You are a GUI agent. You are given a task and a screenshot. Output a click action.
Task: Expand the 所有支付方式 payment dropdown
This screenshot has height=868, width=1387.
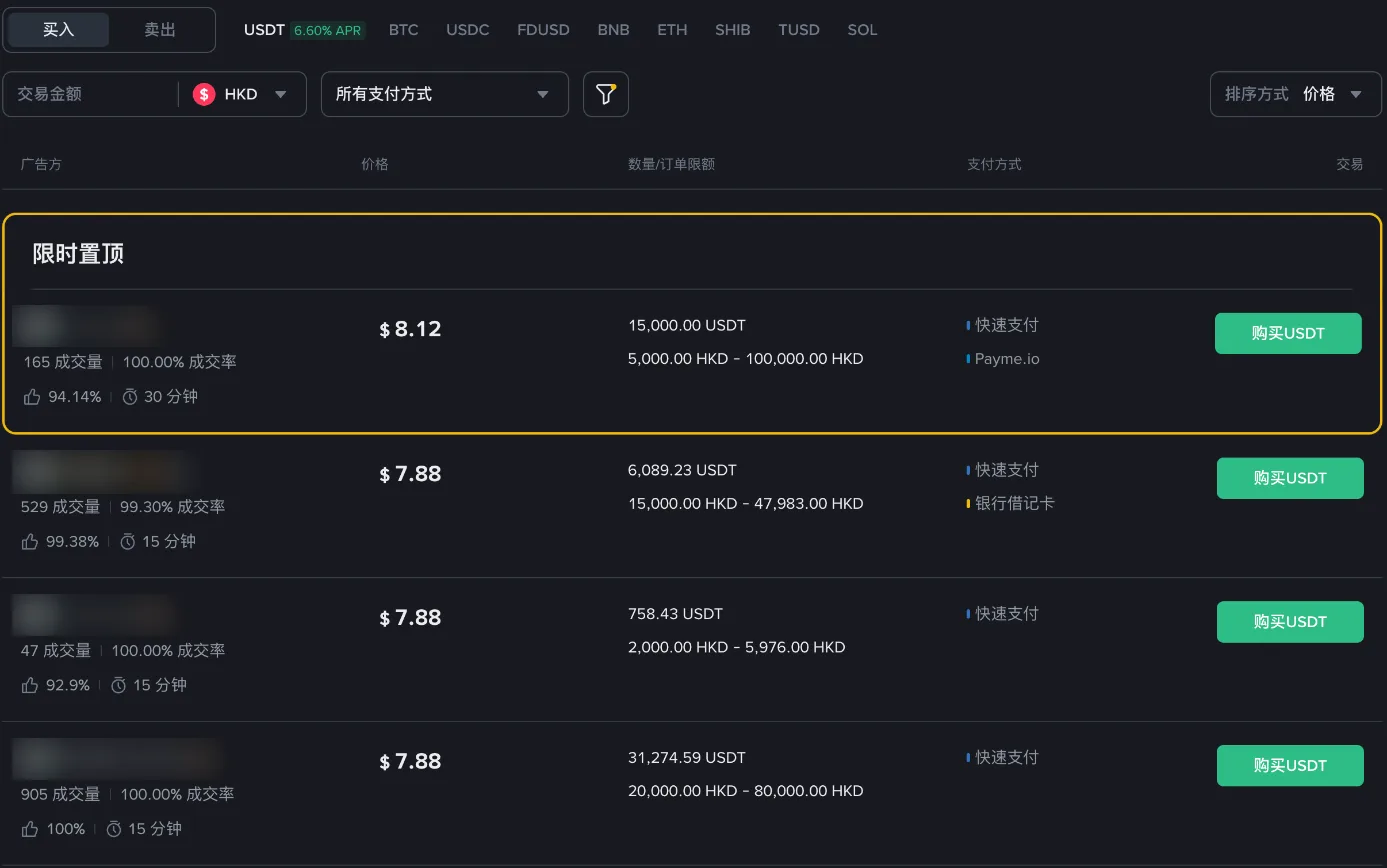[x=445, y=94]
